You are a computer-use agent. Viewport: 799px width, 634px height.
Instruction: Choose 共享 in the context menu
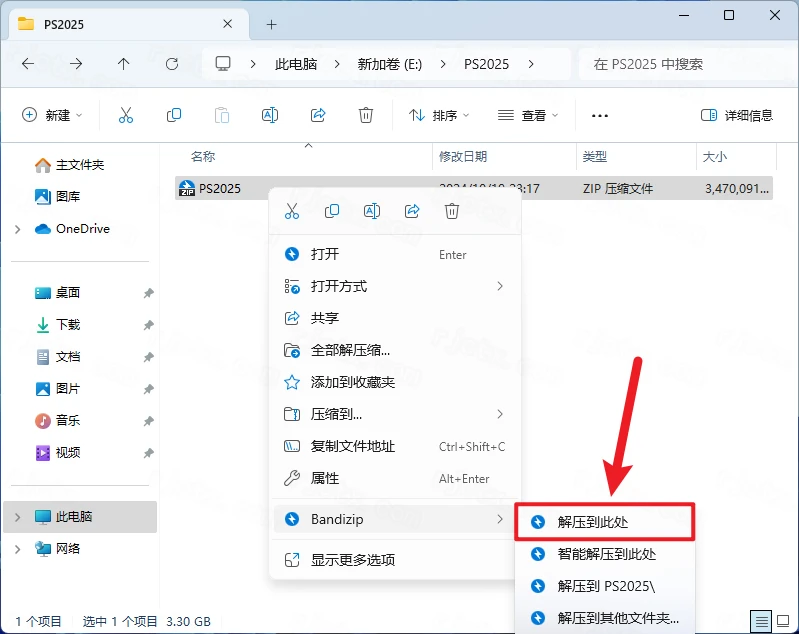(395, 318)
